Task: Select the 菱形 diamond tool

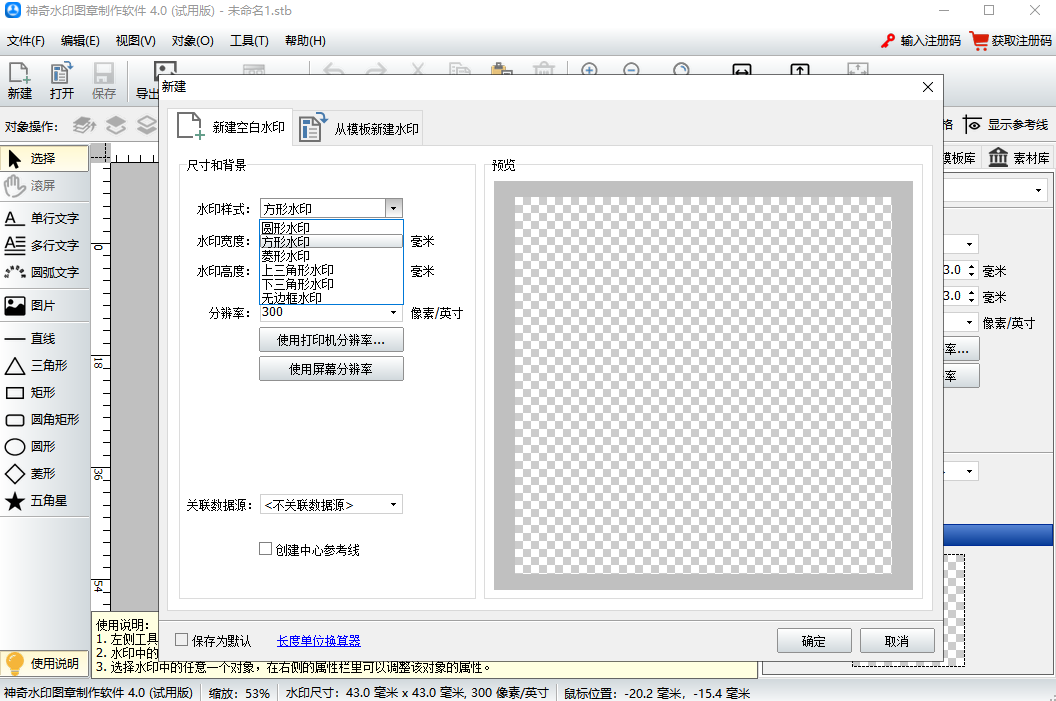Action: 44,473
